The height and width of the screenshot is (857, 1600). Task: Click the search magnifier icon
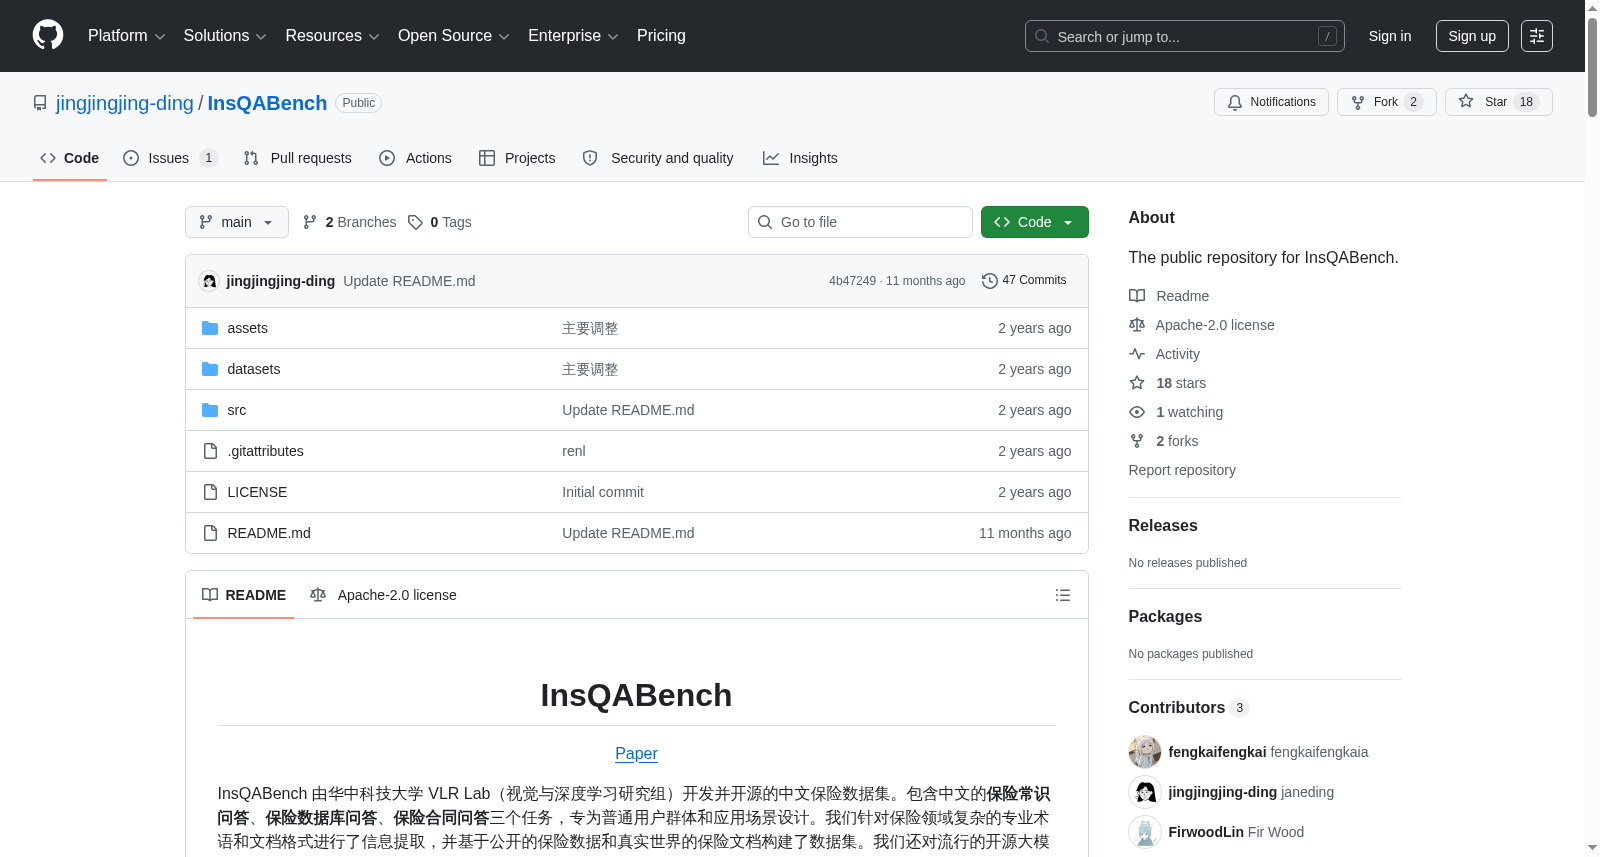[x=1042, y=36]
